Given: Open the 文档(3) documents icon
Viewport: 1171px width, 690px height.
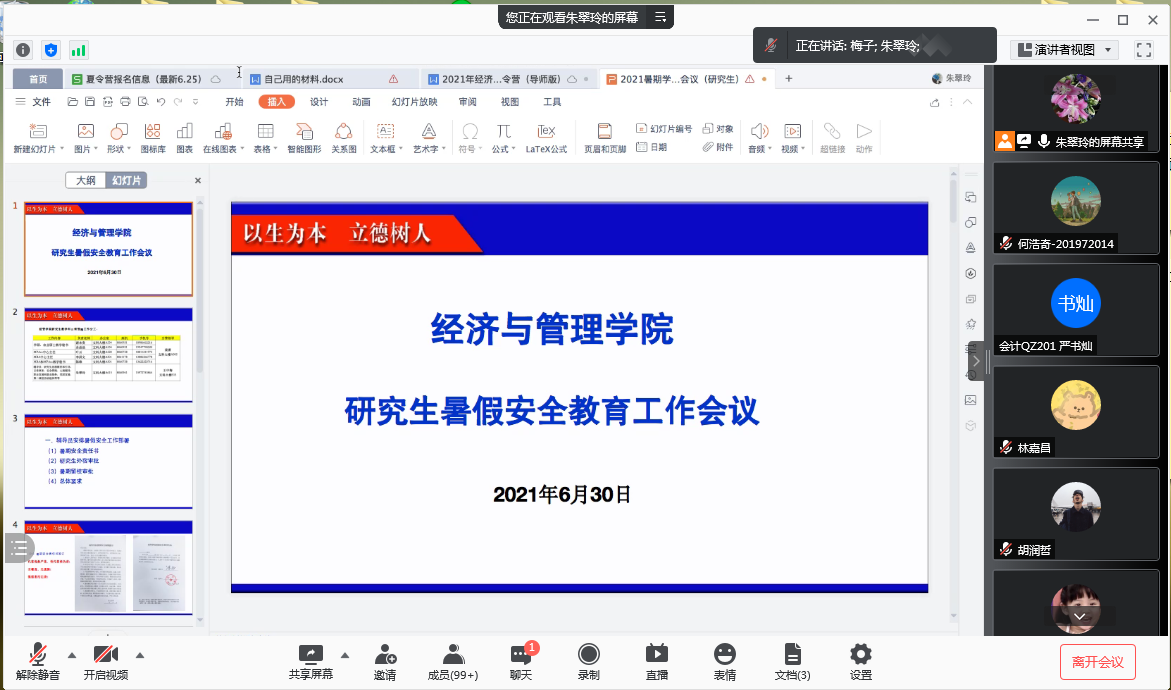Looking at the screenshot, I should 792,655.
